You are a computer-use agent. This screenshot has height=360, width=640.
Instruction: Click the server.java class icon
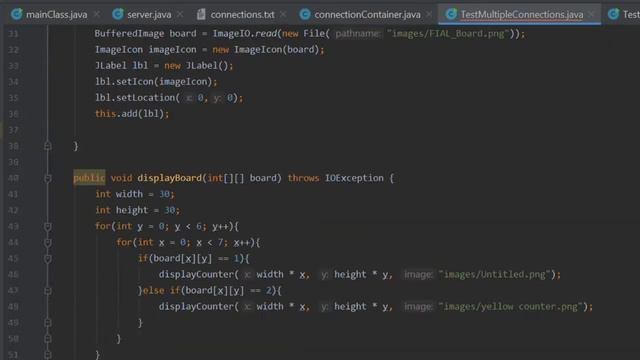coord(118,14)
